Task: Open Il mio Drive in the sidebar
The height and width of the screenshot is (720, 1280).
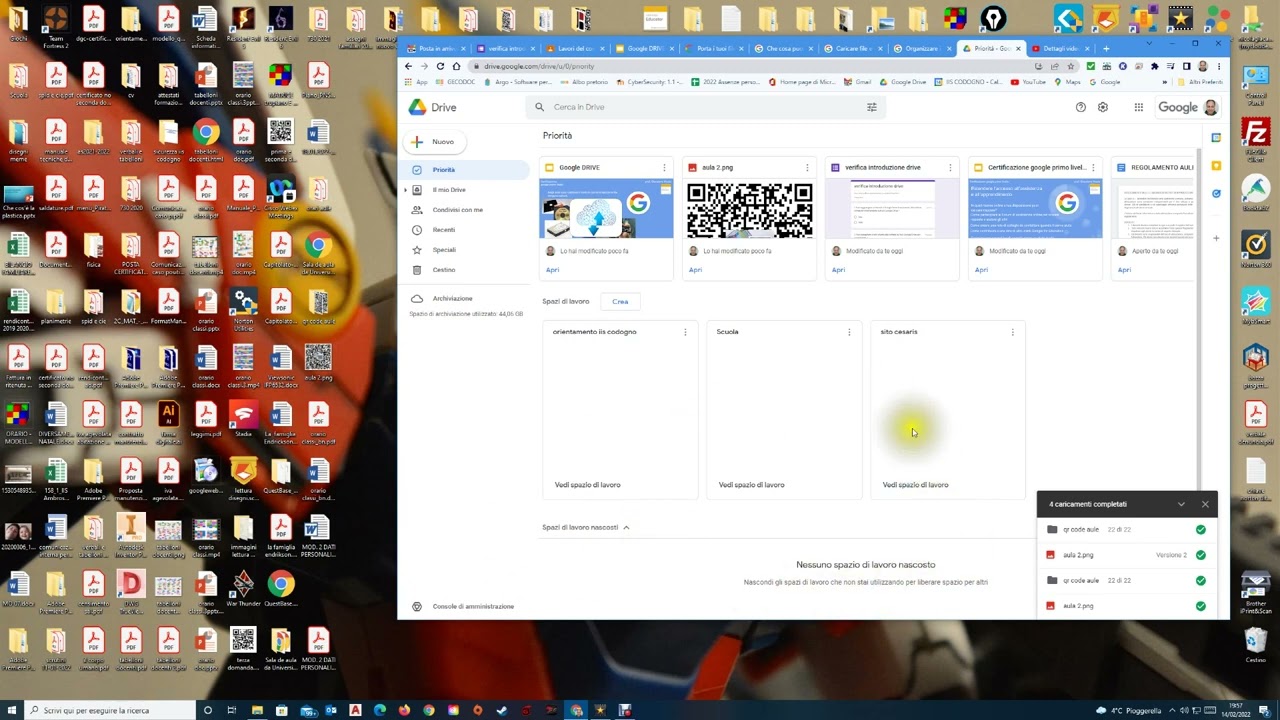Action: coord(449,190)
